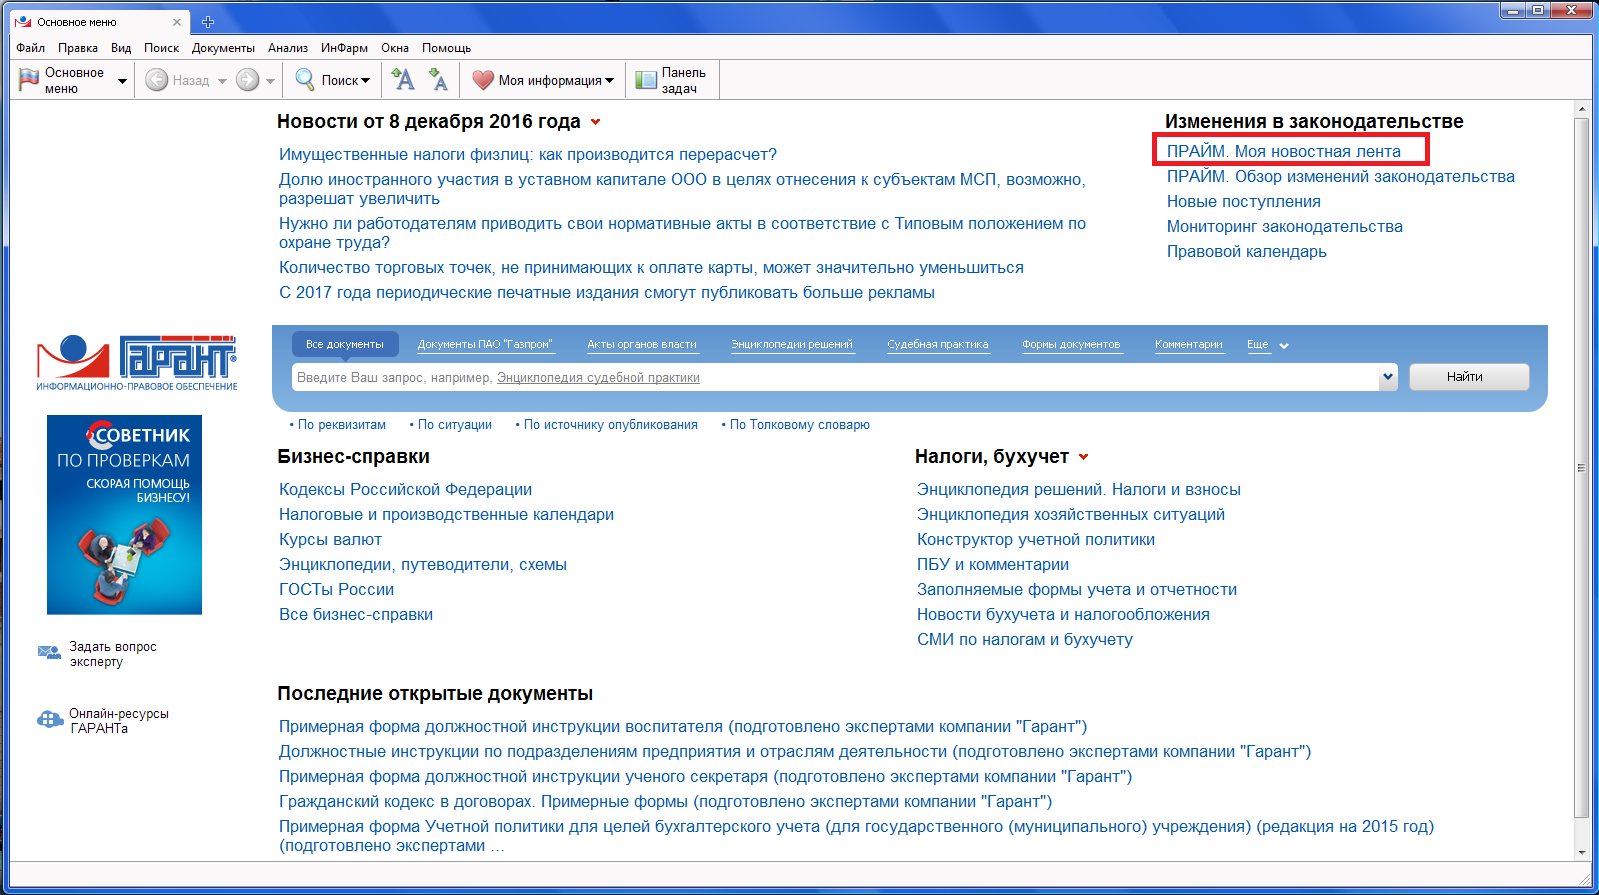Open search По Толковому словарю
This screenshot has height=895, width=1599.
800,425
